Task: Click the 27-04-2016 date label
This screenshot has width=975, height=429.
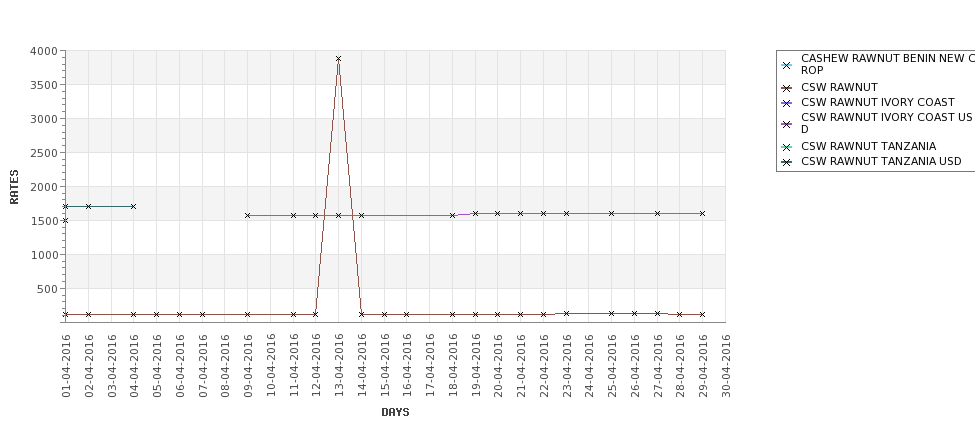Action: [x=658, y=366]
